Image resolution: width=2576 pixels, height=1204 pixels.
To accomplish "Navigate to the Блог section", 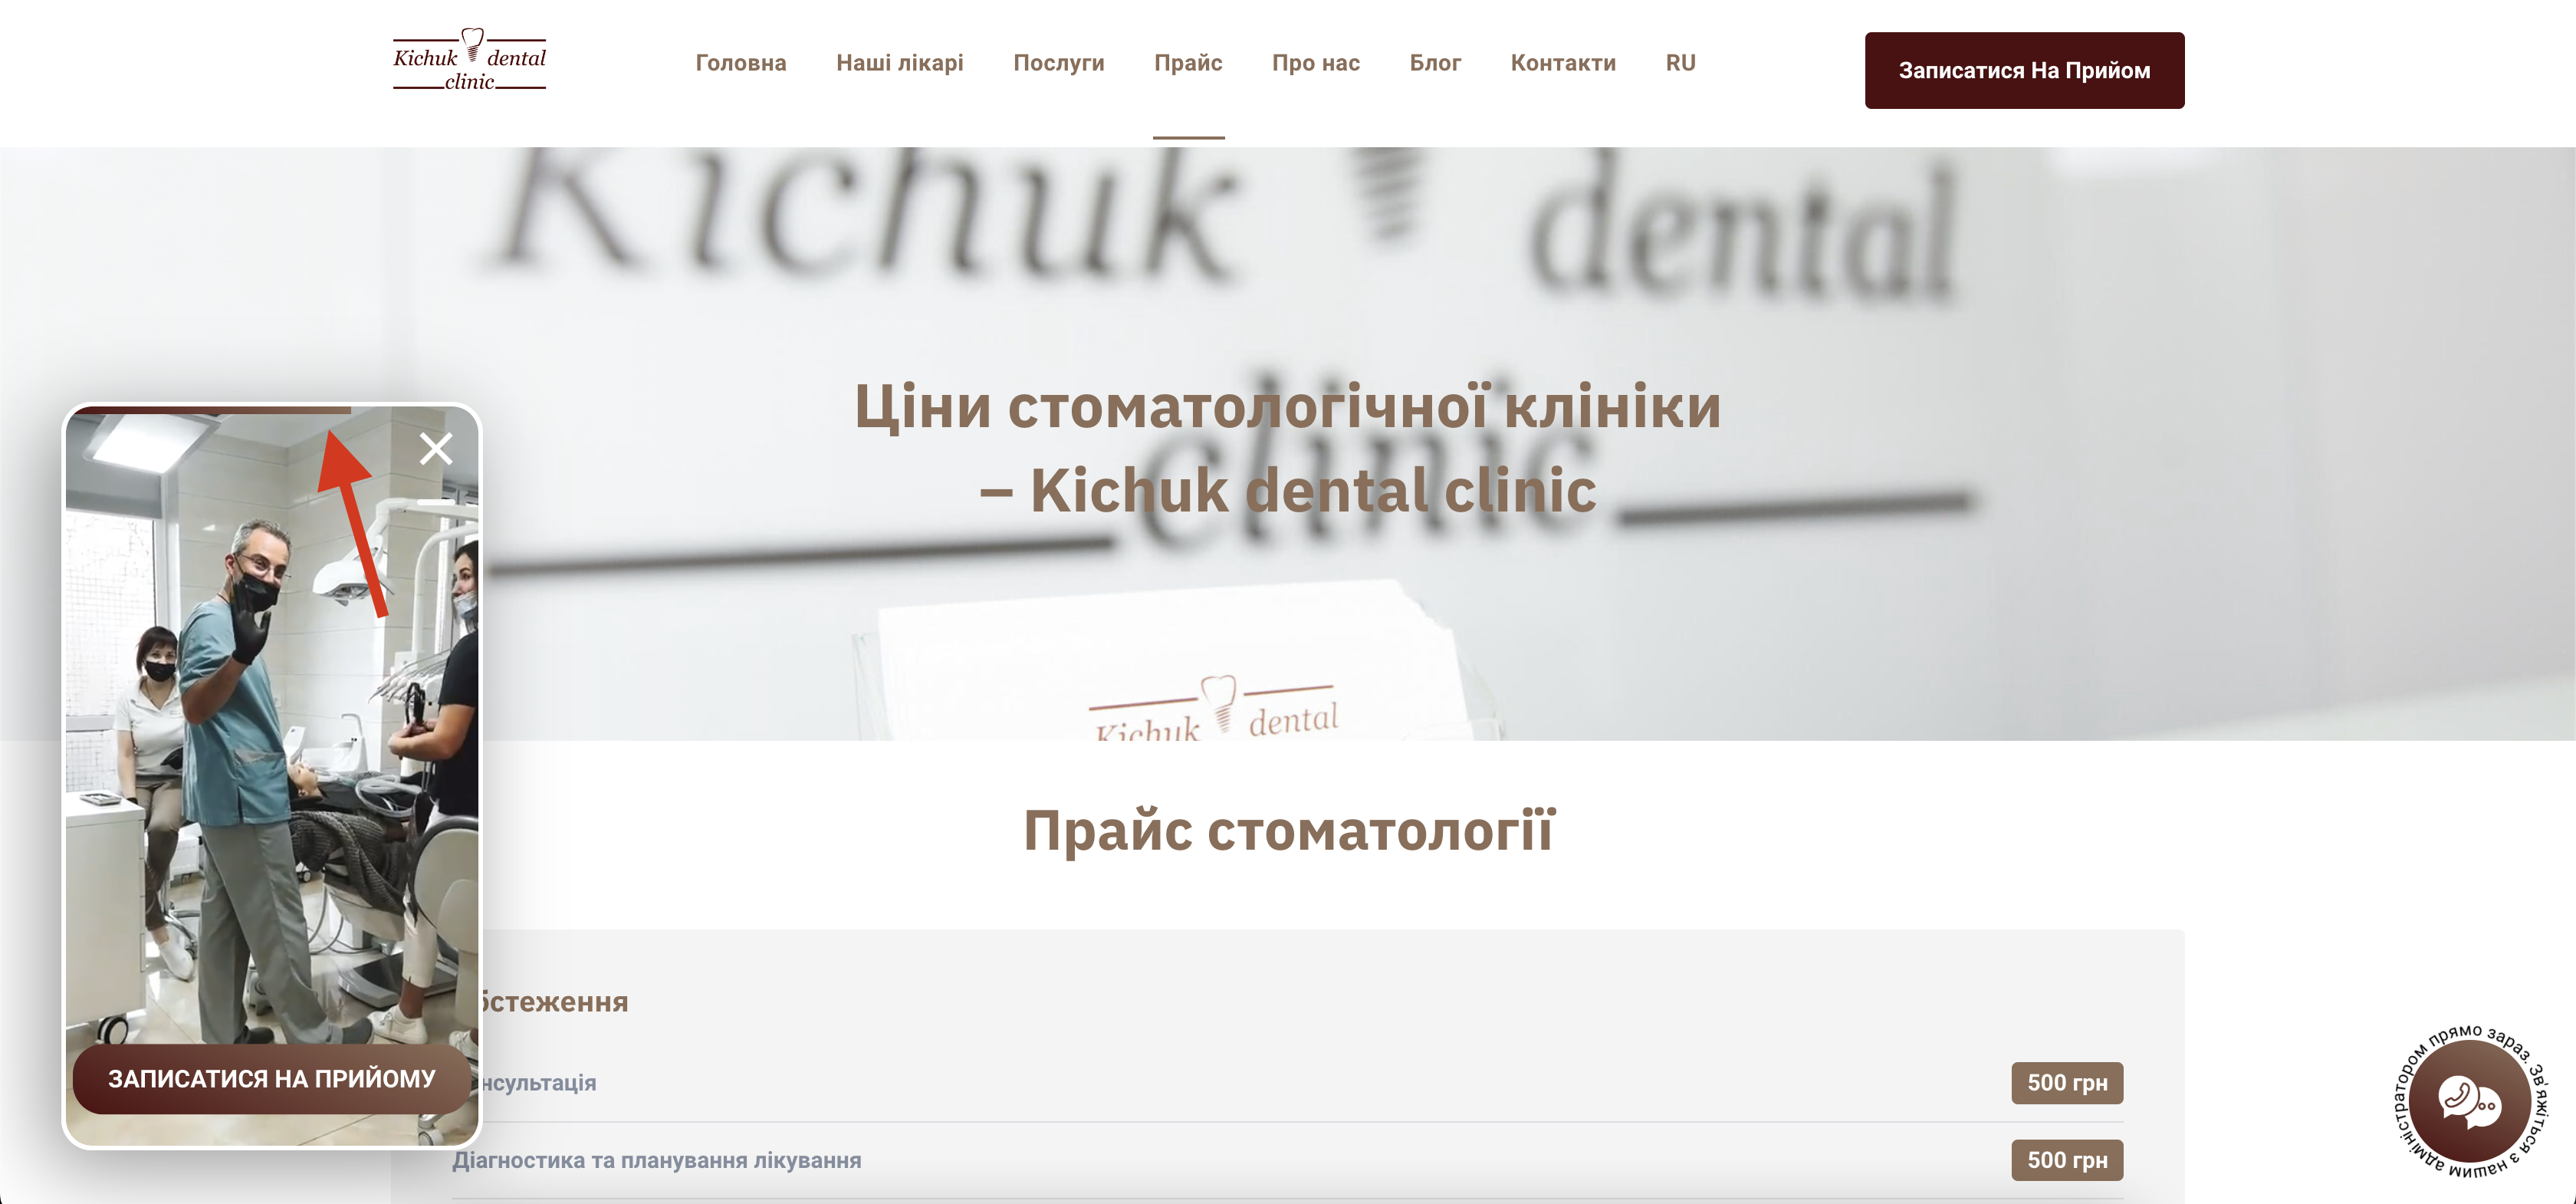I will (1436, 62).
